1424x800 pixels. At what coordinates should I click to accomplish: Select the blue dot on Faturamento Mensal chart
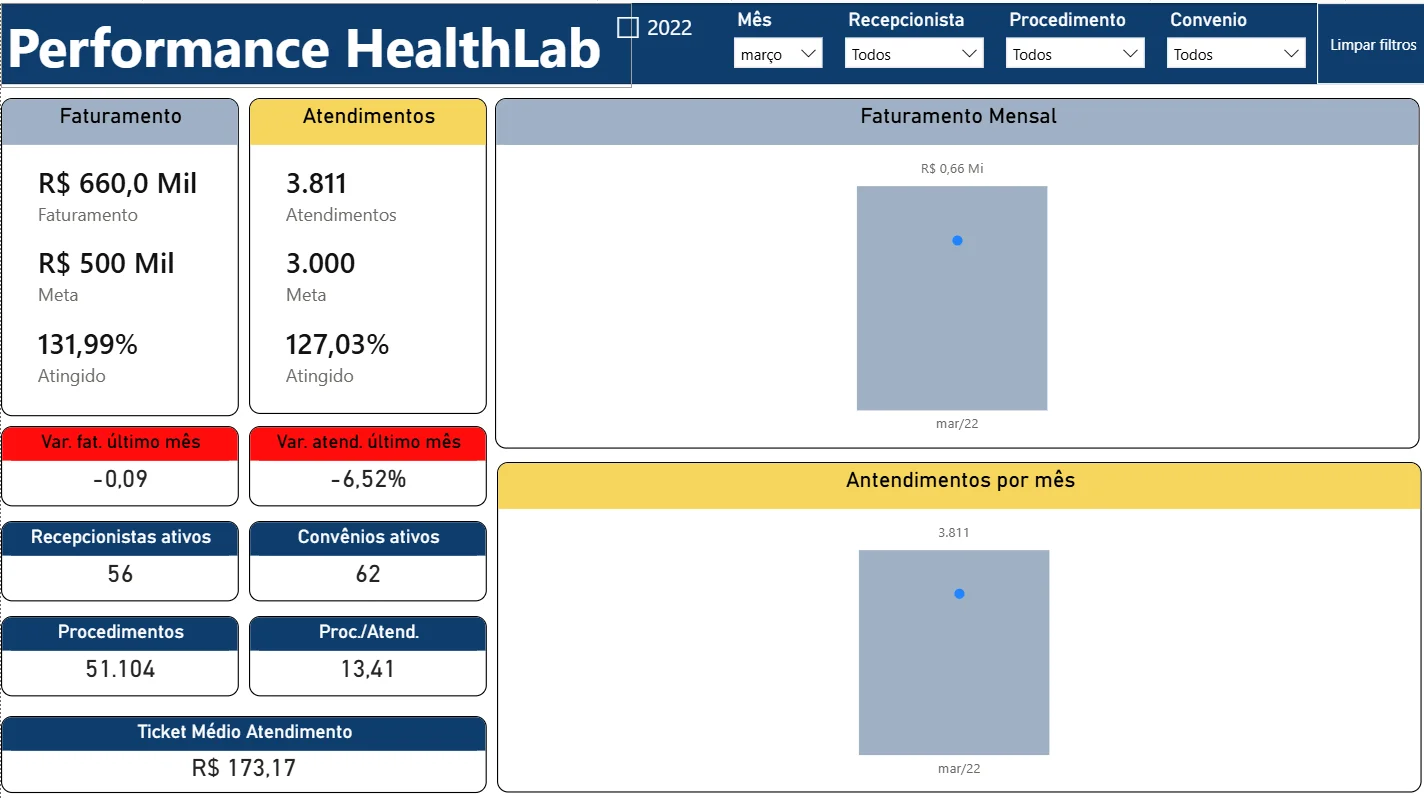[x=957, y=240]
